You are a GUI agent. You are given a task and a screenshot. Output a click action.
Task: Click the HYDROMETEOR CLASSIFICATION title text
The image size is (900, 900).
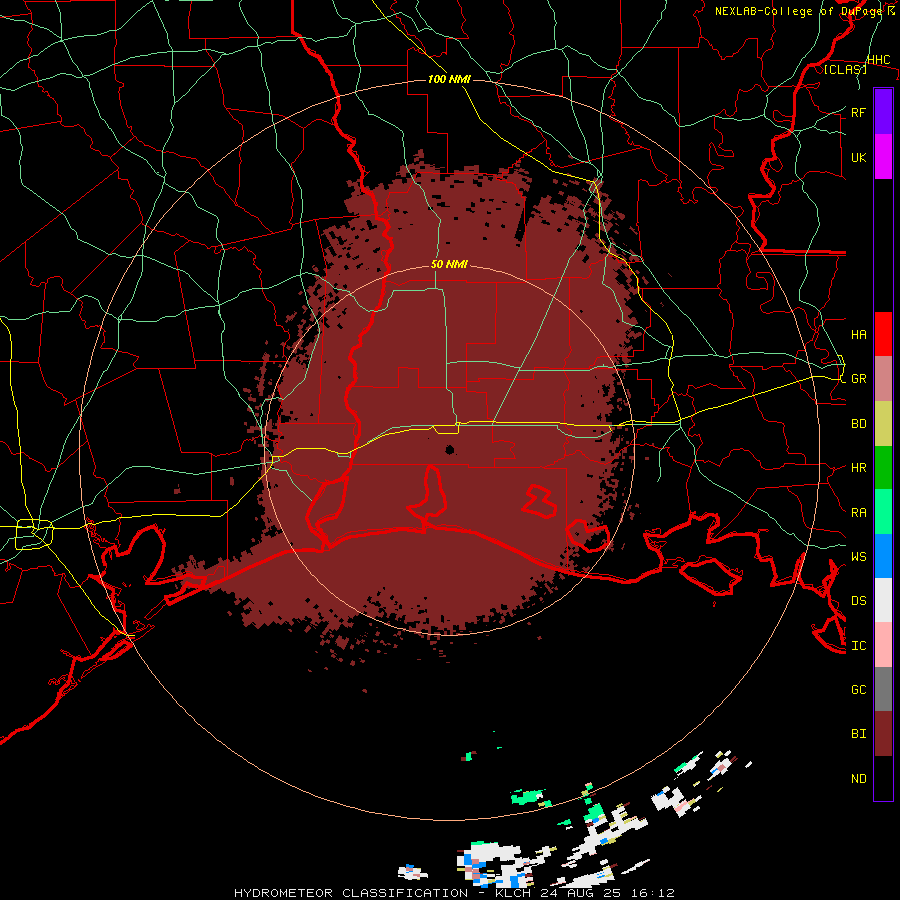(351, 893)
